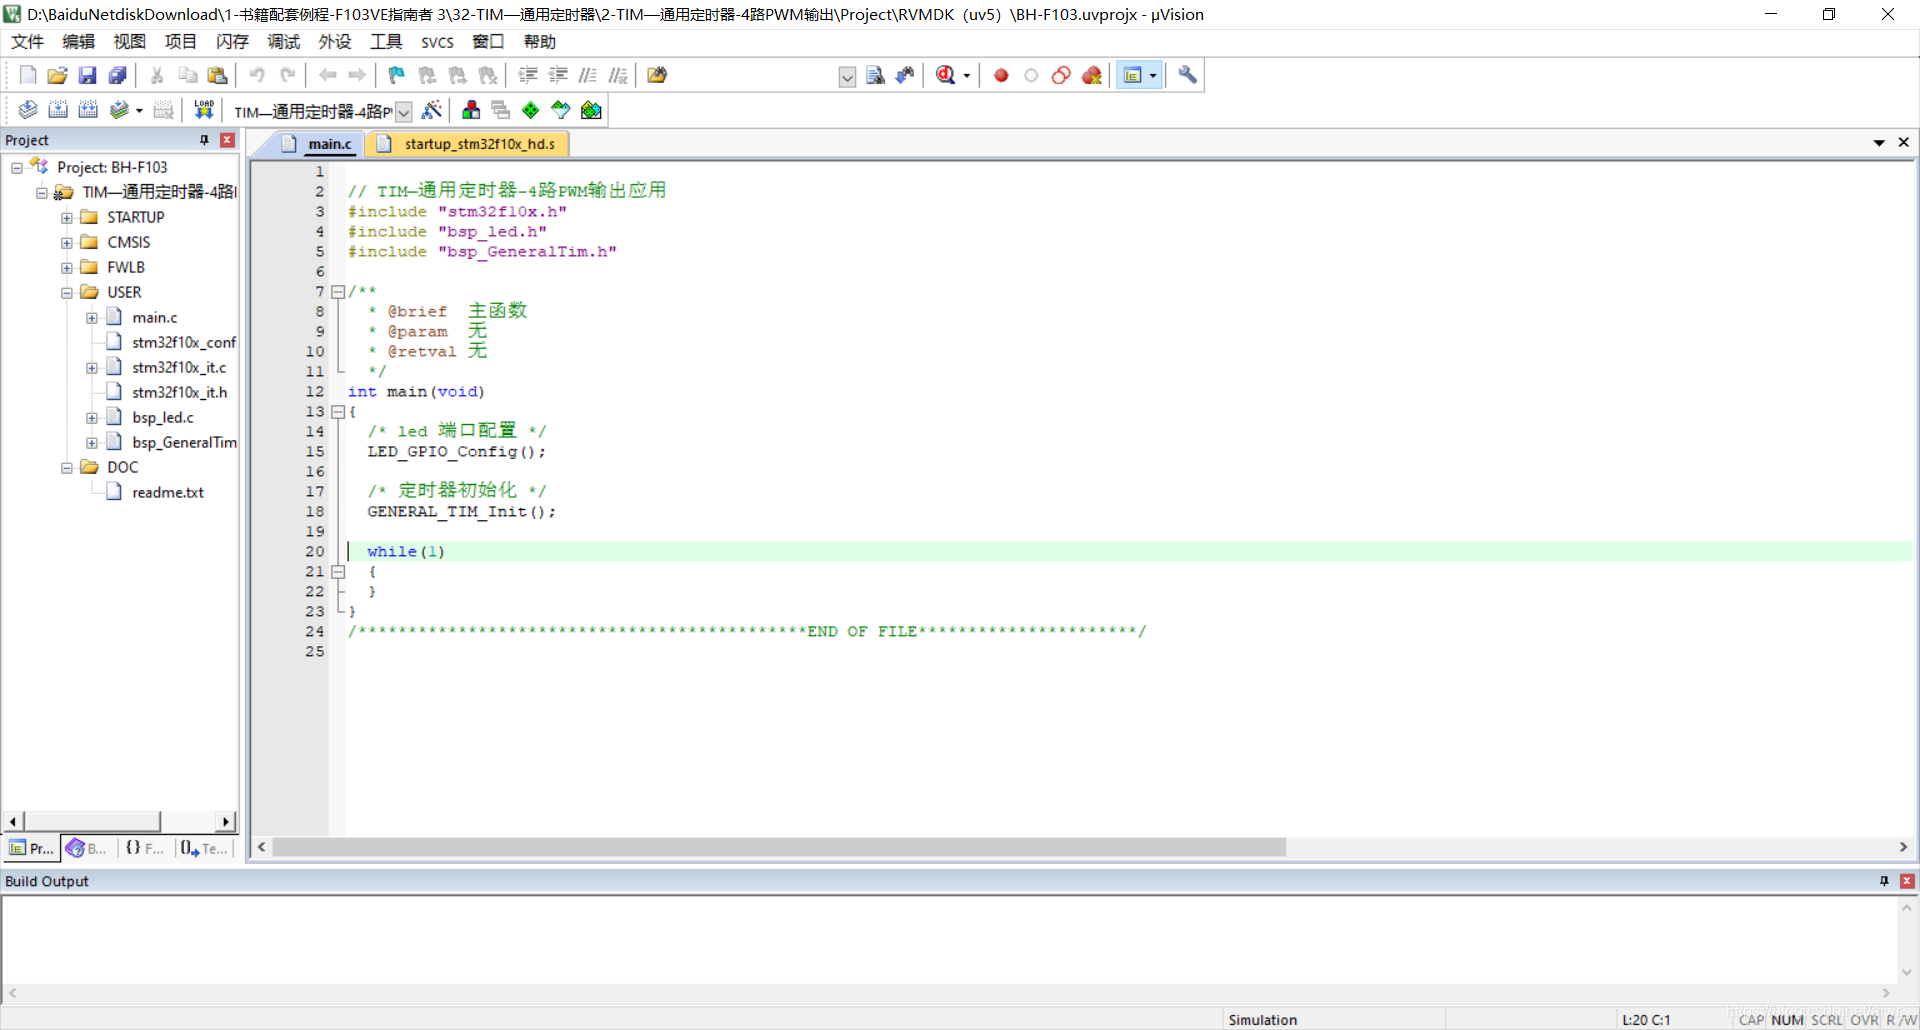
Task: Select stm32f10x_it.h in the project tree
Action: point(179,392)
